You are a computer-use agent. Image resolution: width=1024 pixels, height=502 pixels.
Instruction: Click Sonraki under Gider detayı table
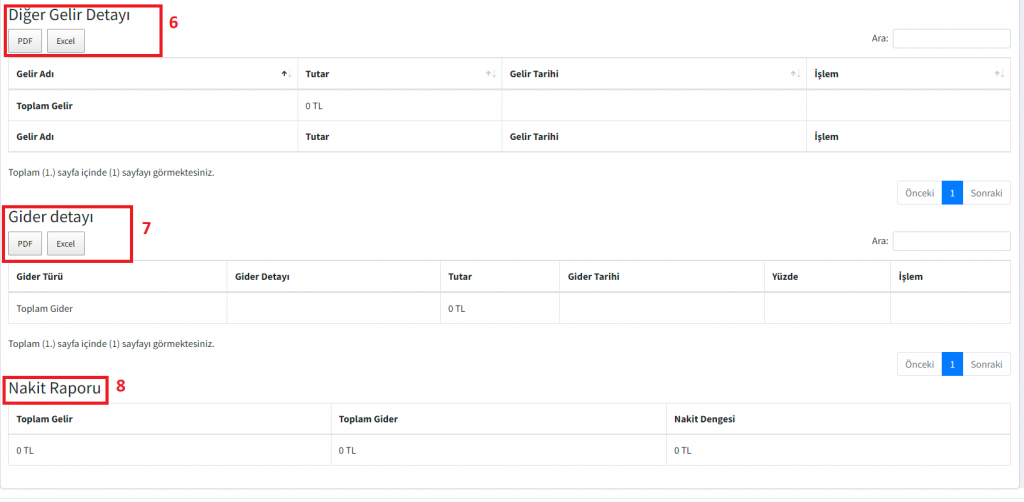pos(986,364)
